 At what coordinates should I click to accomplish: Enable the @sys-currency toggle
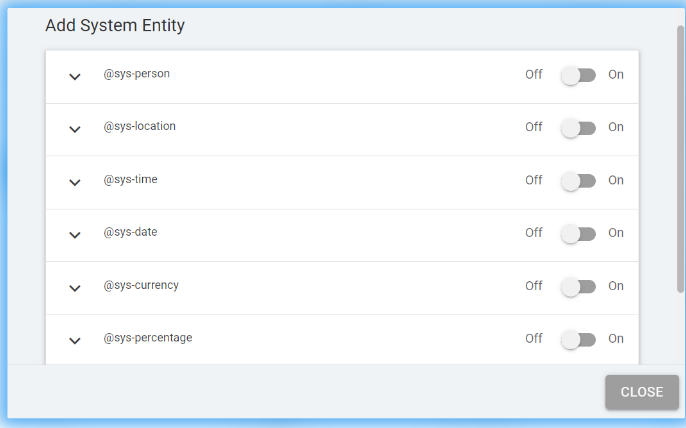pyautogui.click(x=578, y=287)
